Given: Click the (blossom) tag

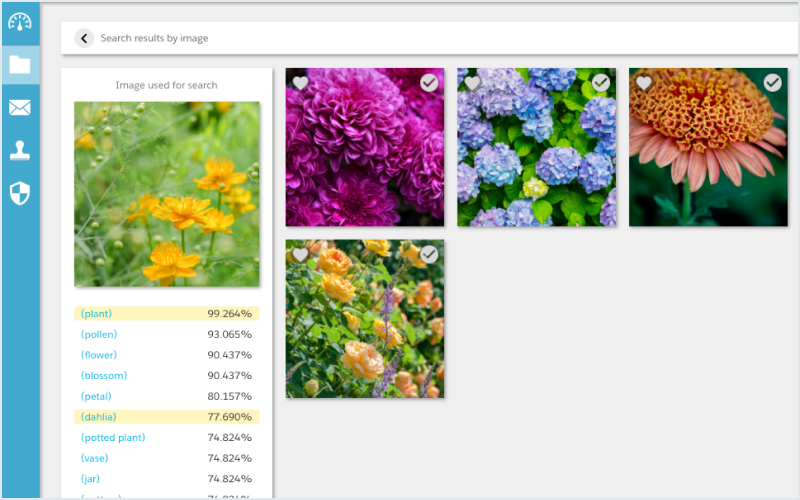Looking at the screenshot, I should pyautogui.click(x=104, y=376).
